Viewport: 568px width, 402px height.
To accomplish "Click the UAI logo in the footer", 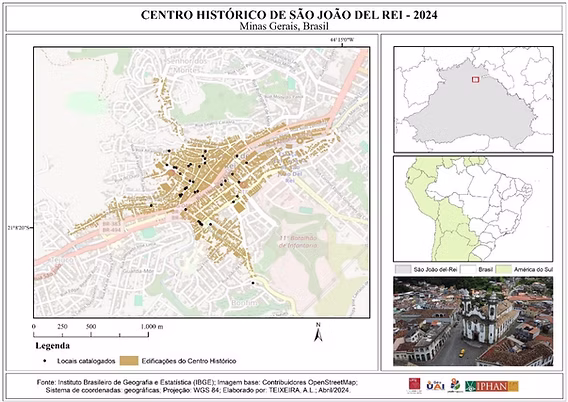I will 435,385.
